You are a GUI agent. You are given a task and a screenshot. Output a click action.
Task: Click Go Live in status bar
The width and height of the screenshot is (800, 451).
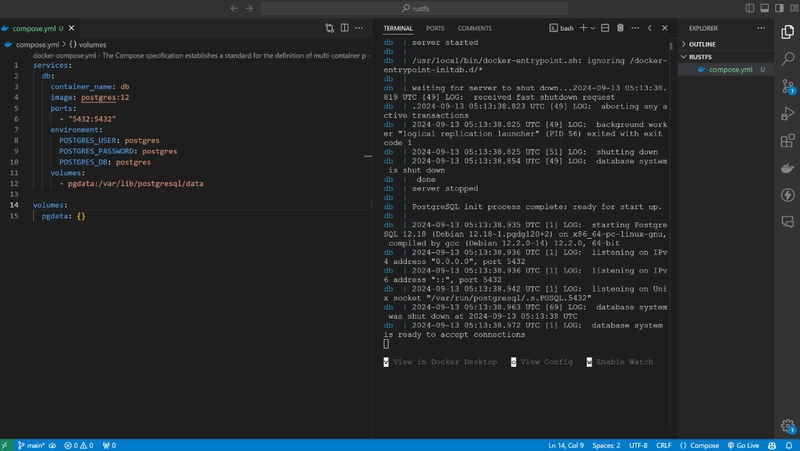(743, 445)
